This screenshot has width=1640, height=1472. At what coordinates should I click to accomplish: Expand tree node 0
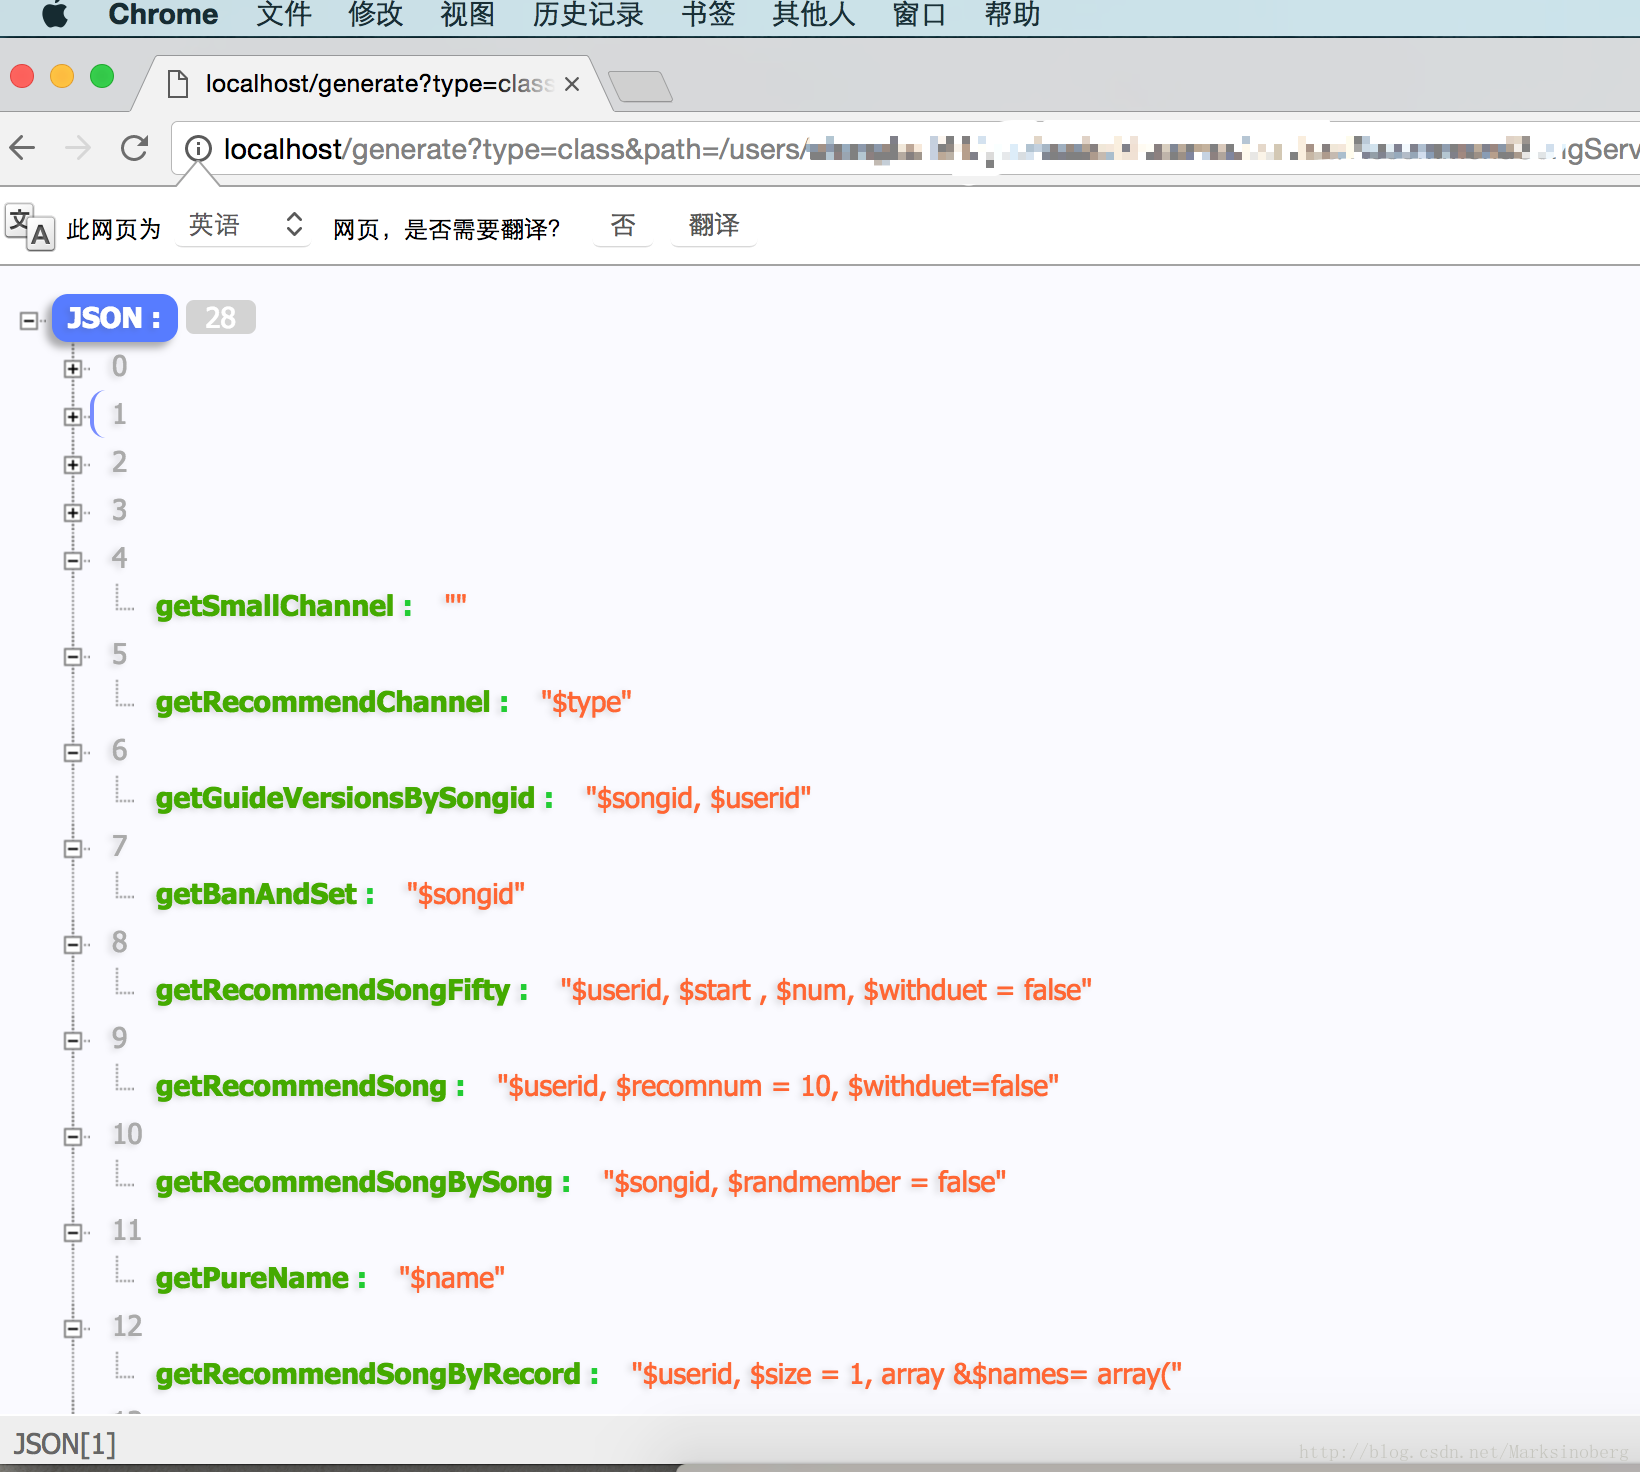(73, 369)
